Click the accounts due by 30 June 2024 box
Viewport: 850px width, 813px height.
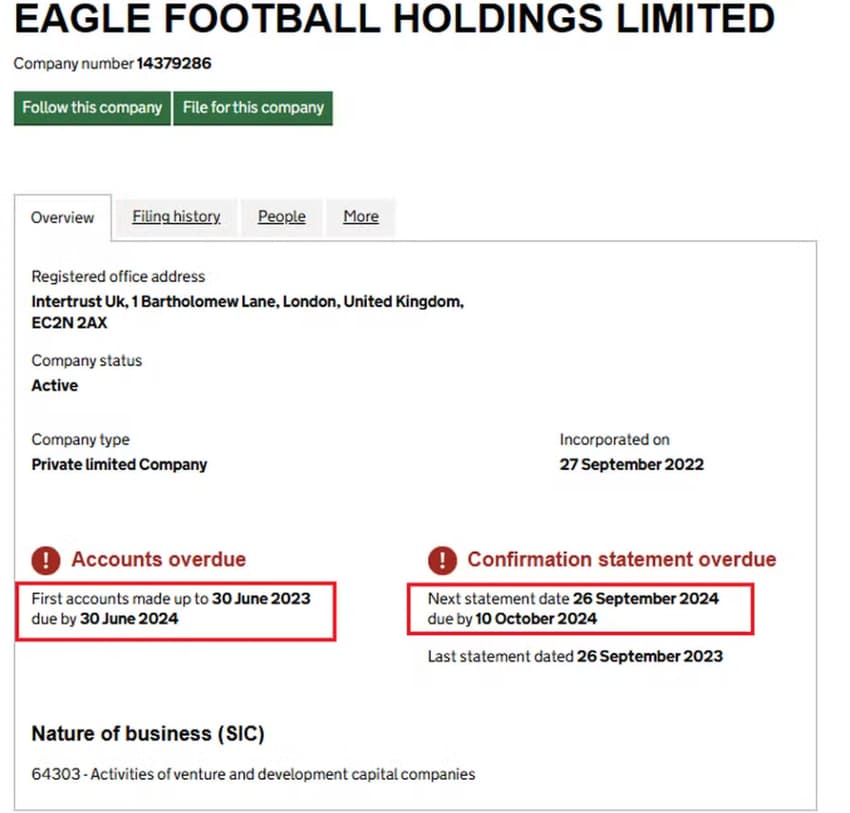click(x=176, y=611)
